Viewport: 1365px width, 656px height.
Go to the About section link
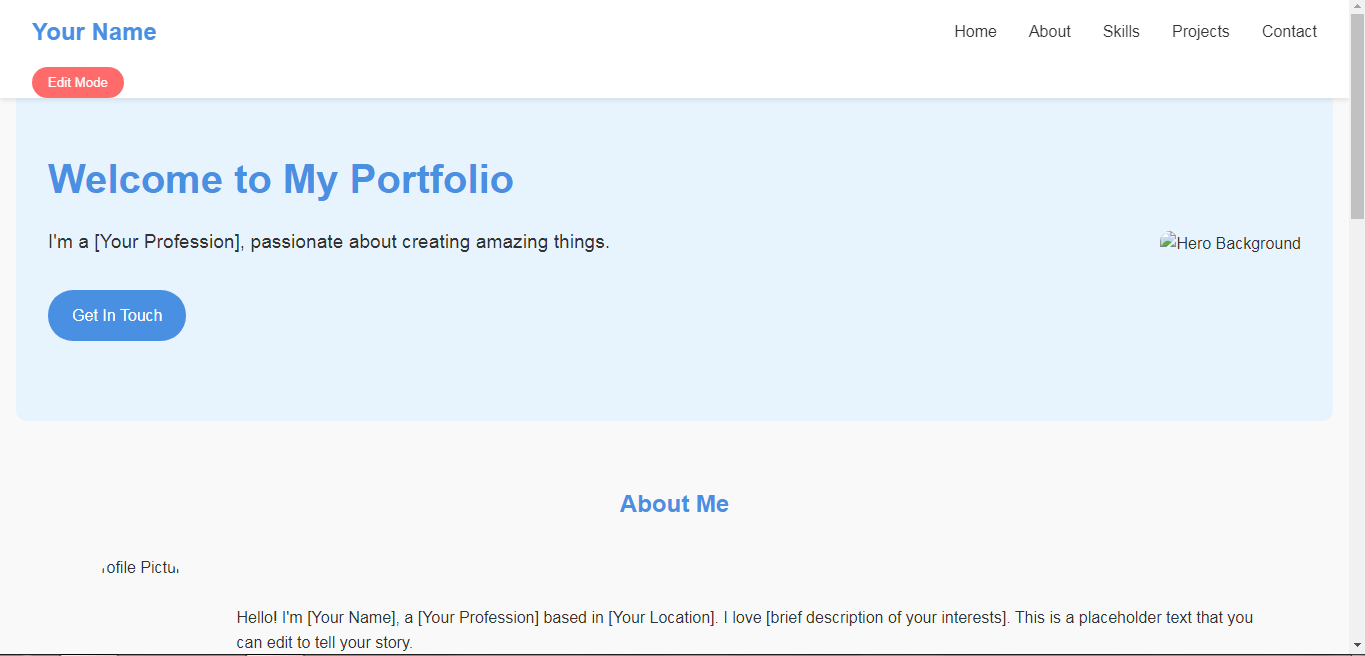point(1049,31)
